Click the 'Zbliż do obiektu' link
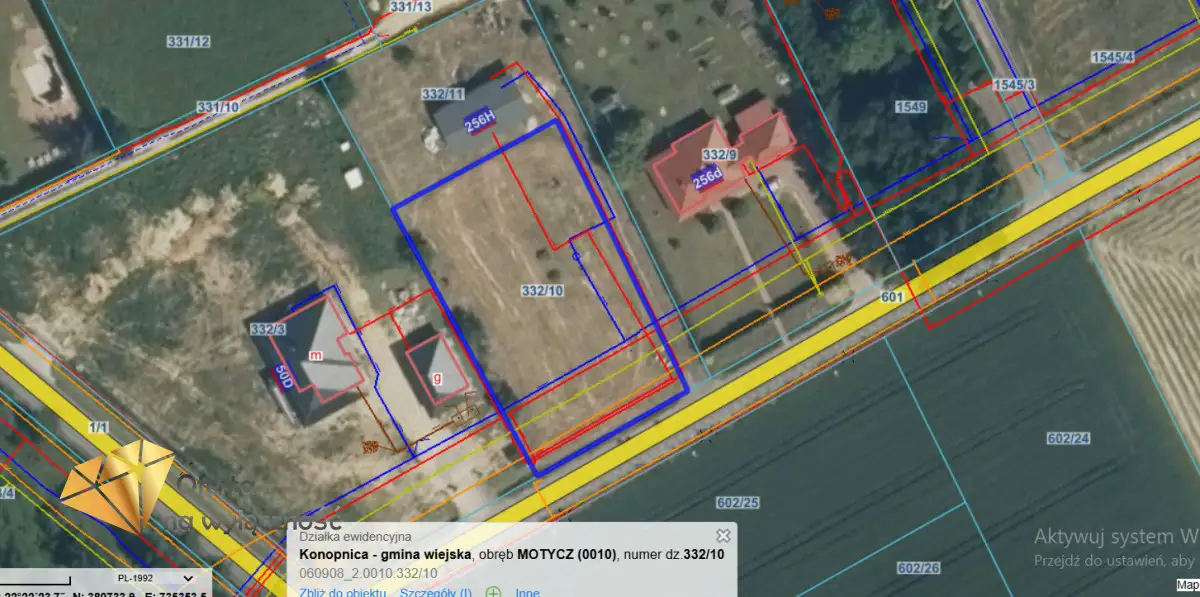 tap(343, 592)
